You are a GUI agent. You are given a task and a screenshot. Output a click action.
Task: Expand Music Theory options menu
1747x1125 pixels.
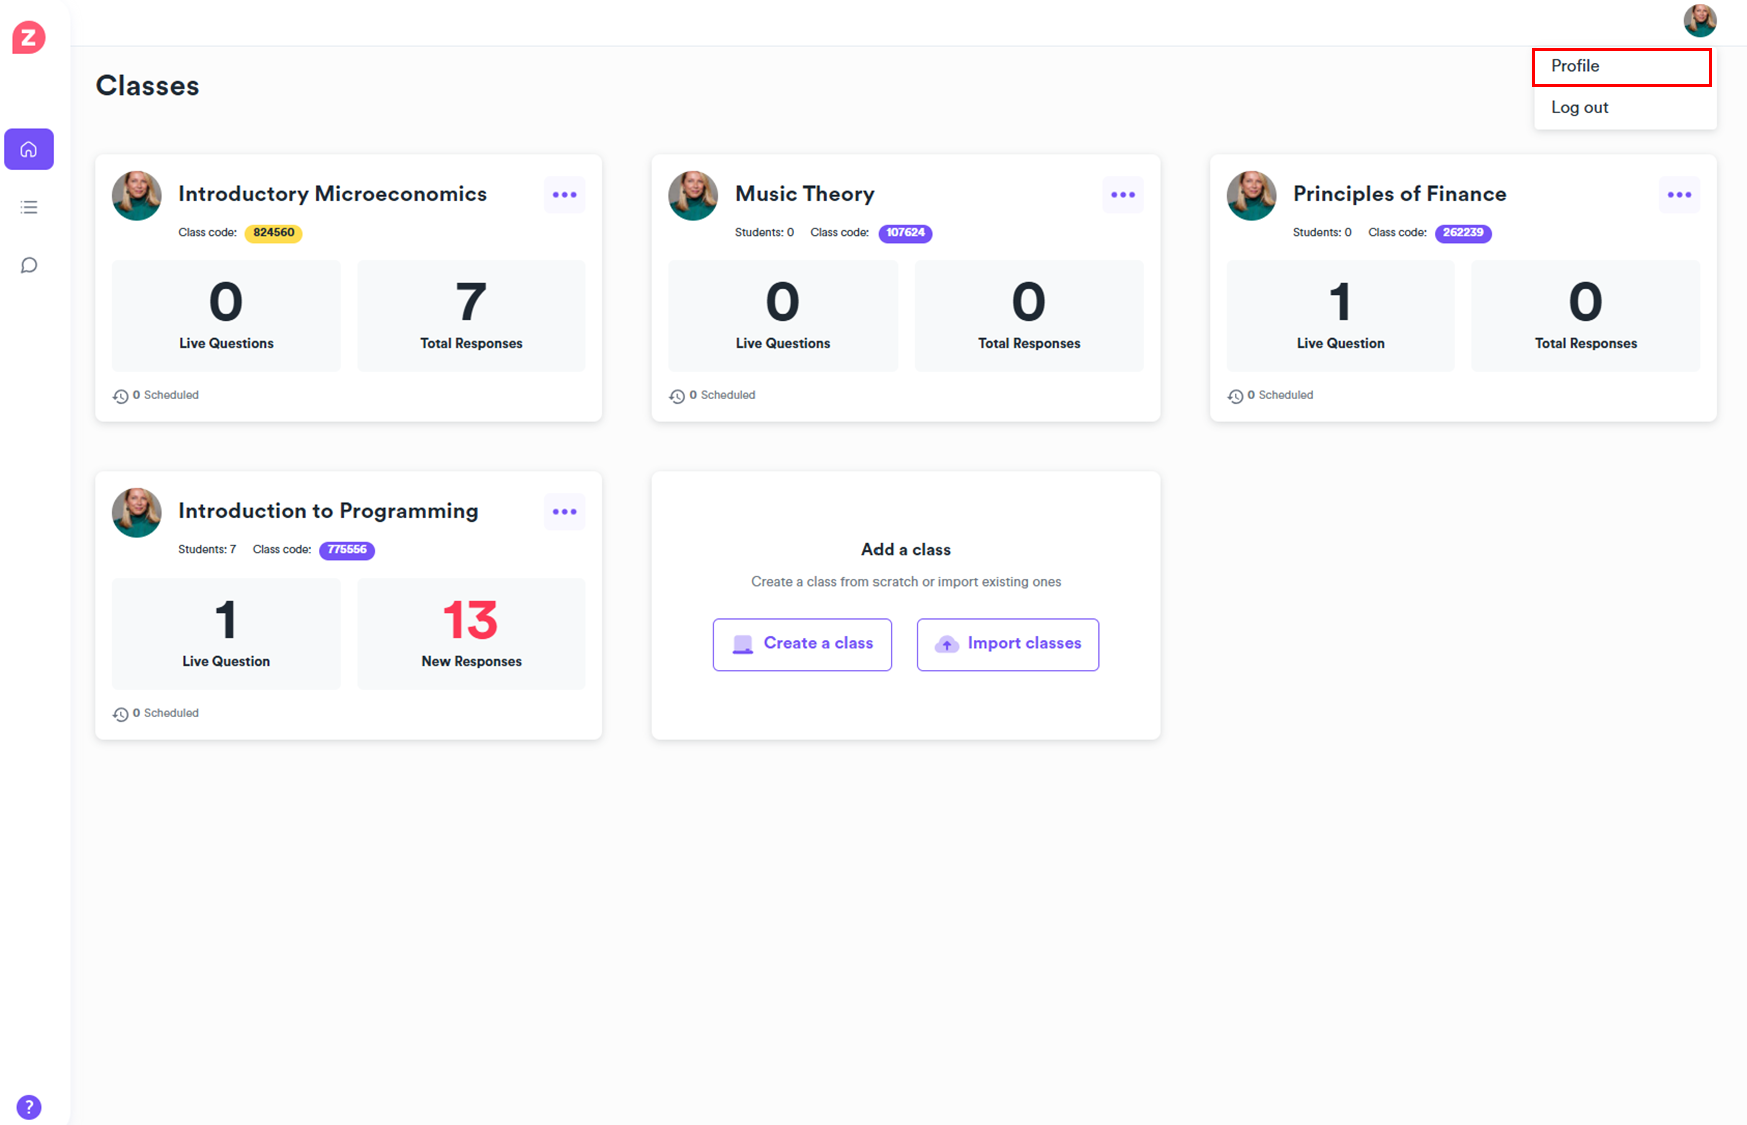coord(1122,195)
